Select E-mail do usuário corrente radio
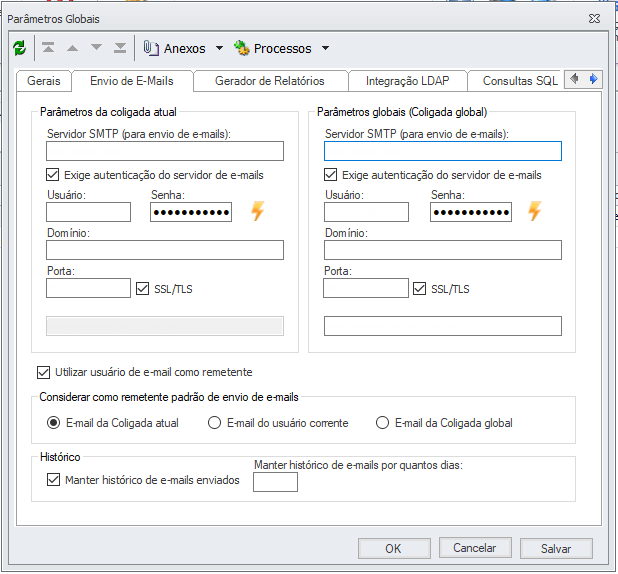The height and width of the screenshot is (574, 618). (214, 423)
